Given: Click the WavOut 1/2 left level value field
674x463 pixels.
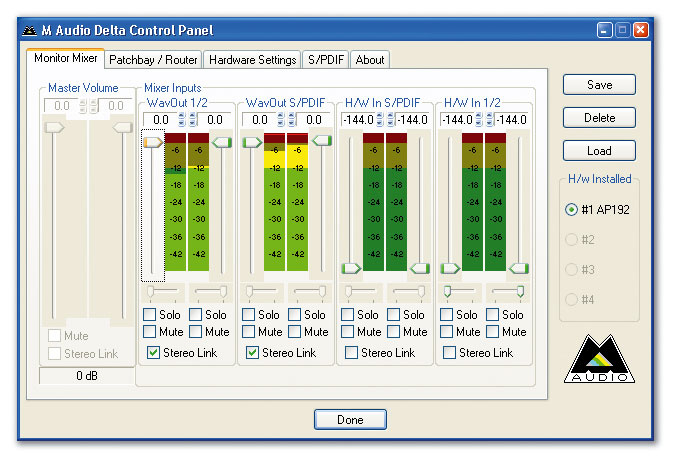Looking at the screenshot, I should point(160,120).
